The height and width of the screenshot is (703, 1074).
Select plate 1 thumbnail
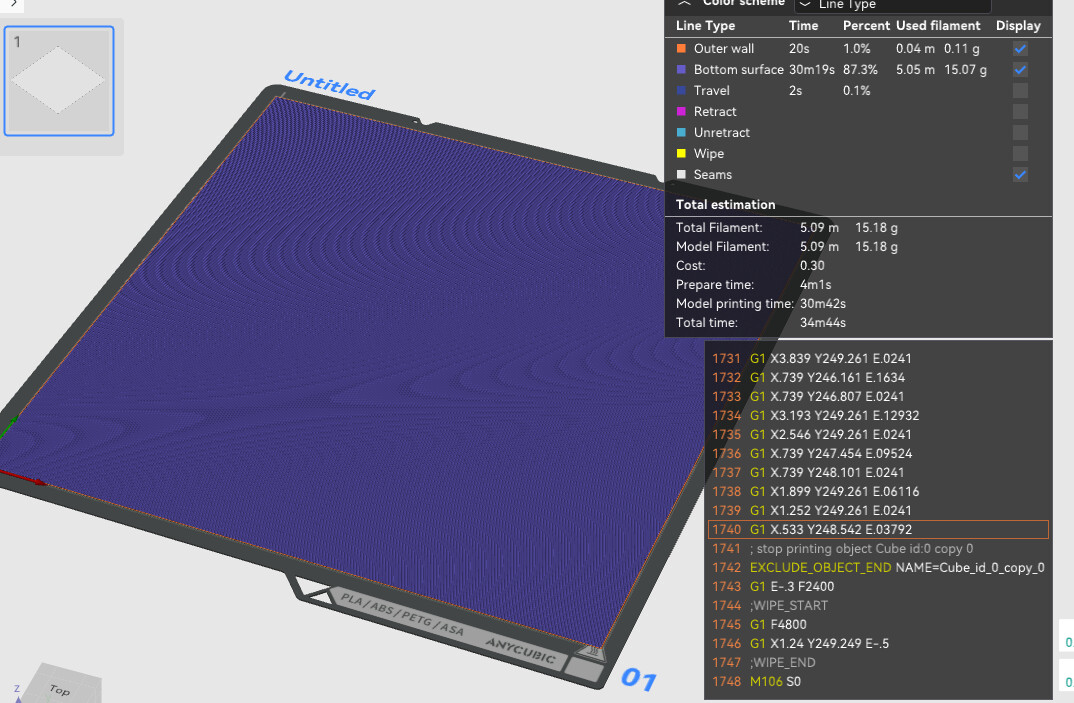pos(59,80)
